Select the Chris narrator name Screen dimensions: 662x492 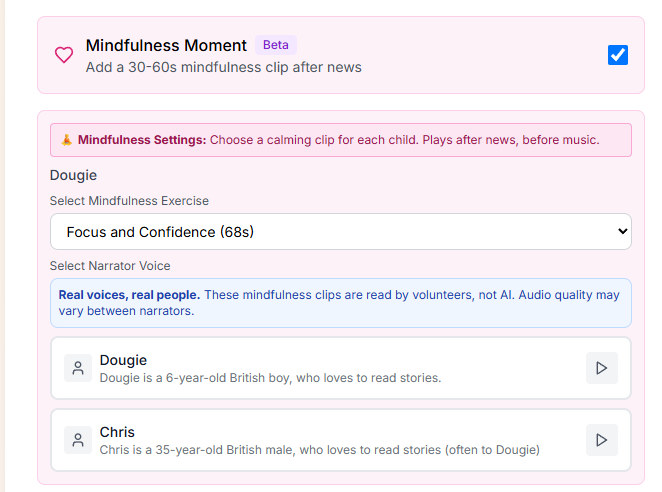[117, 432]
